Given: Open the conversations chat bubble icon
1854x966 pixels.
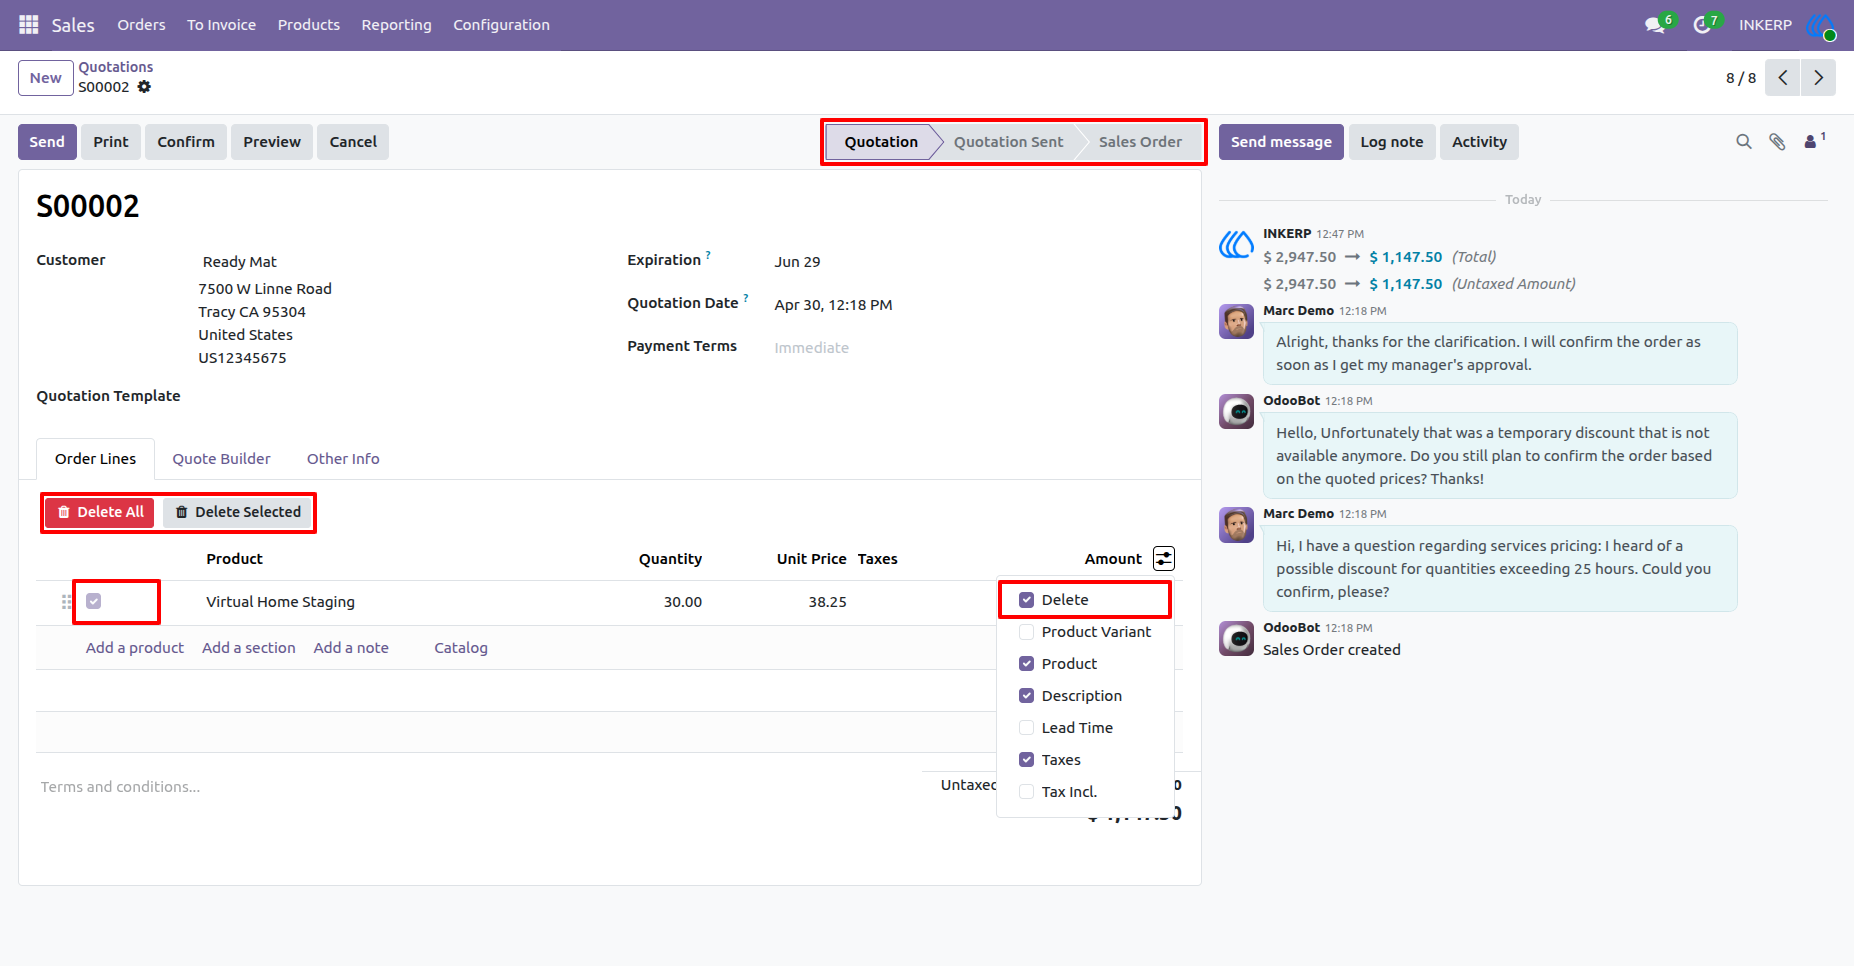Looking at the screenshot, I should 1654,25.
